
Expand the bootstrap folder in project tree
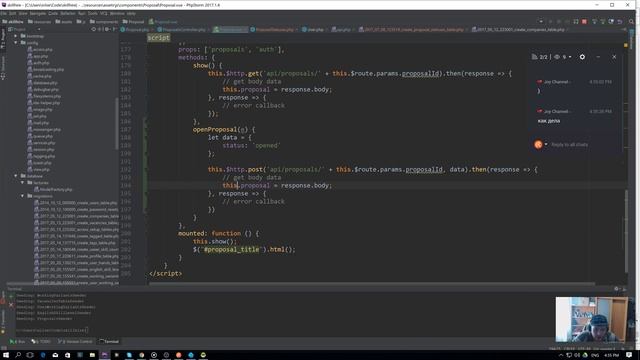16,36
